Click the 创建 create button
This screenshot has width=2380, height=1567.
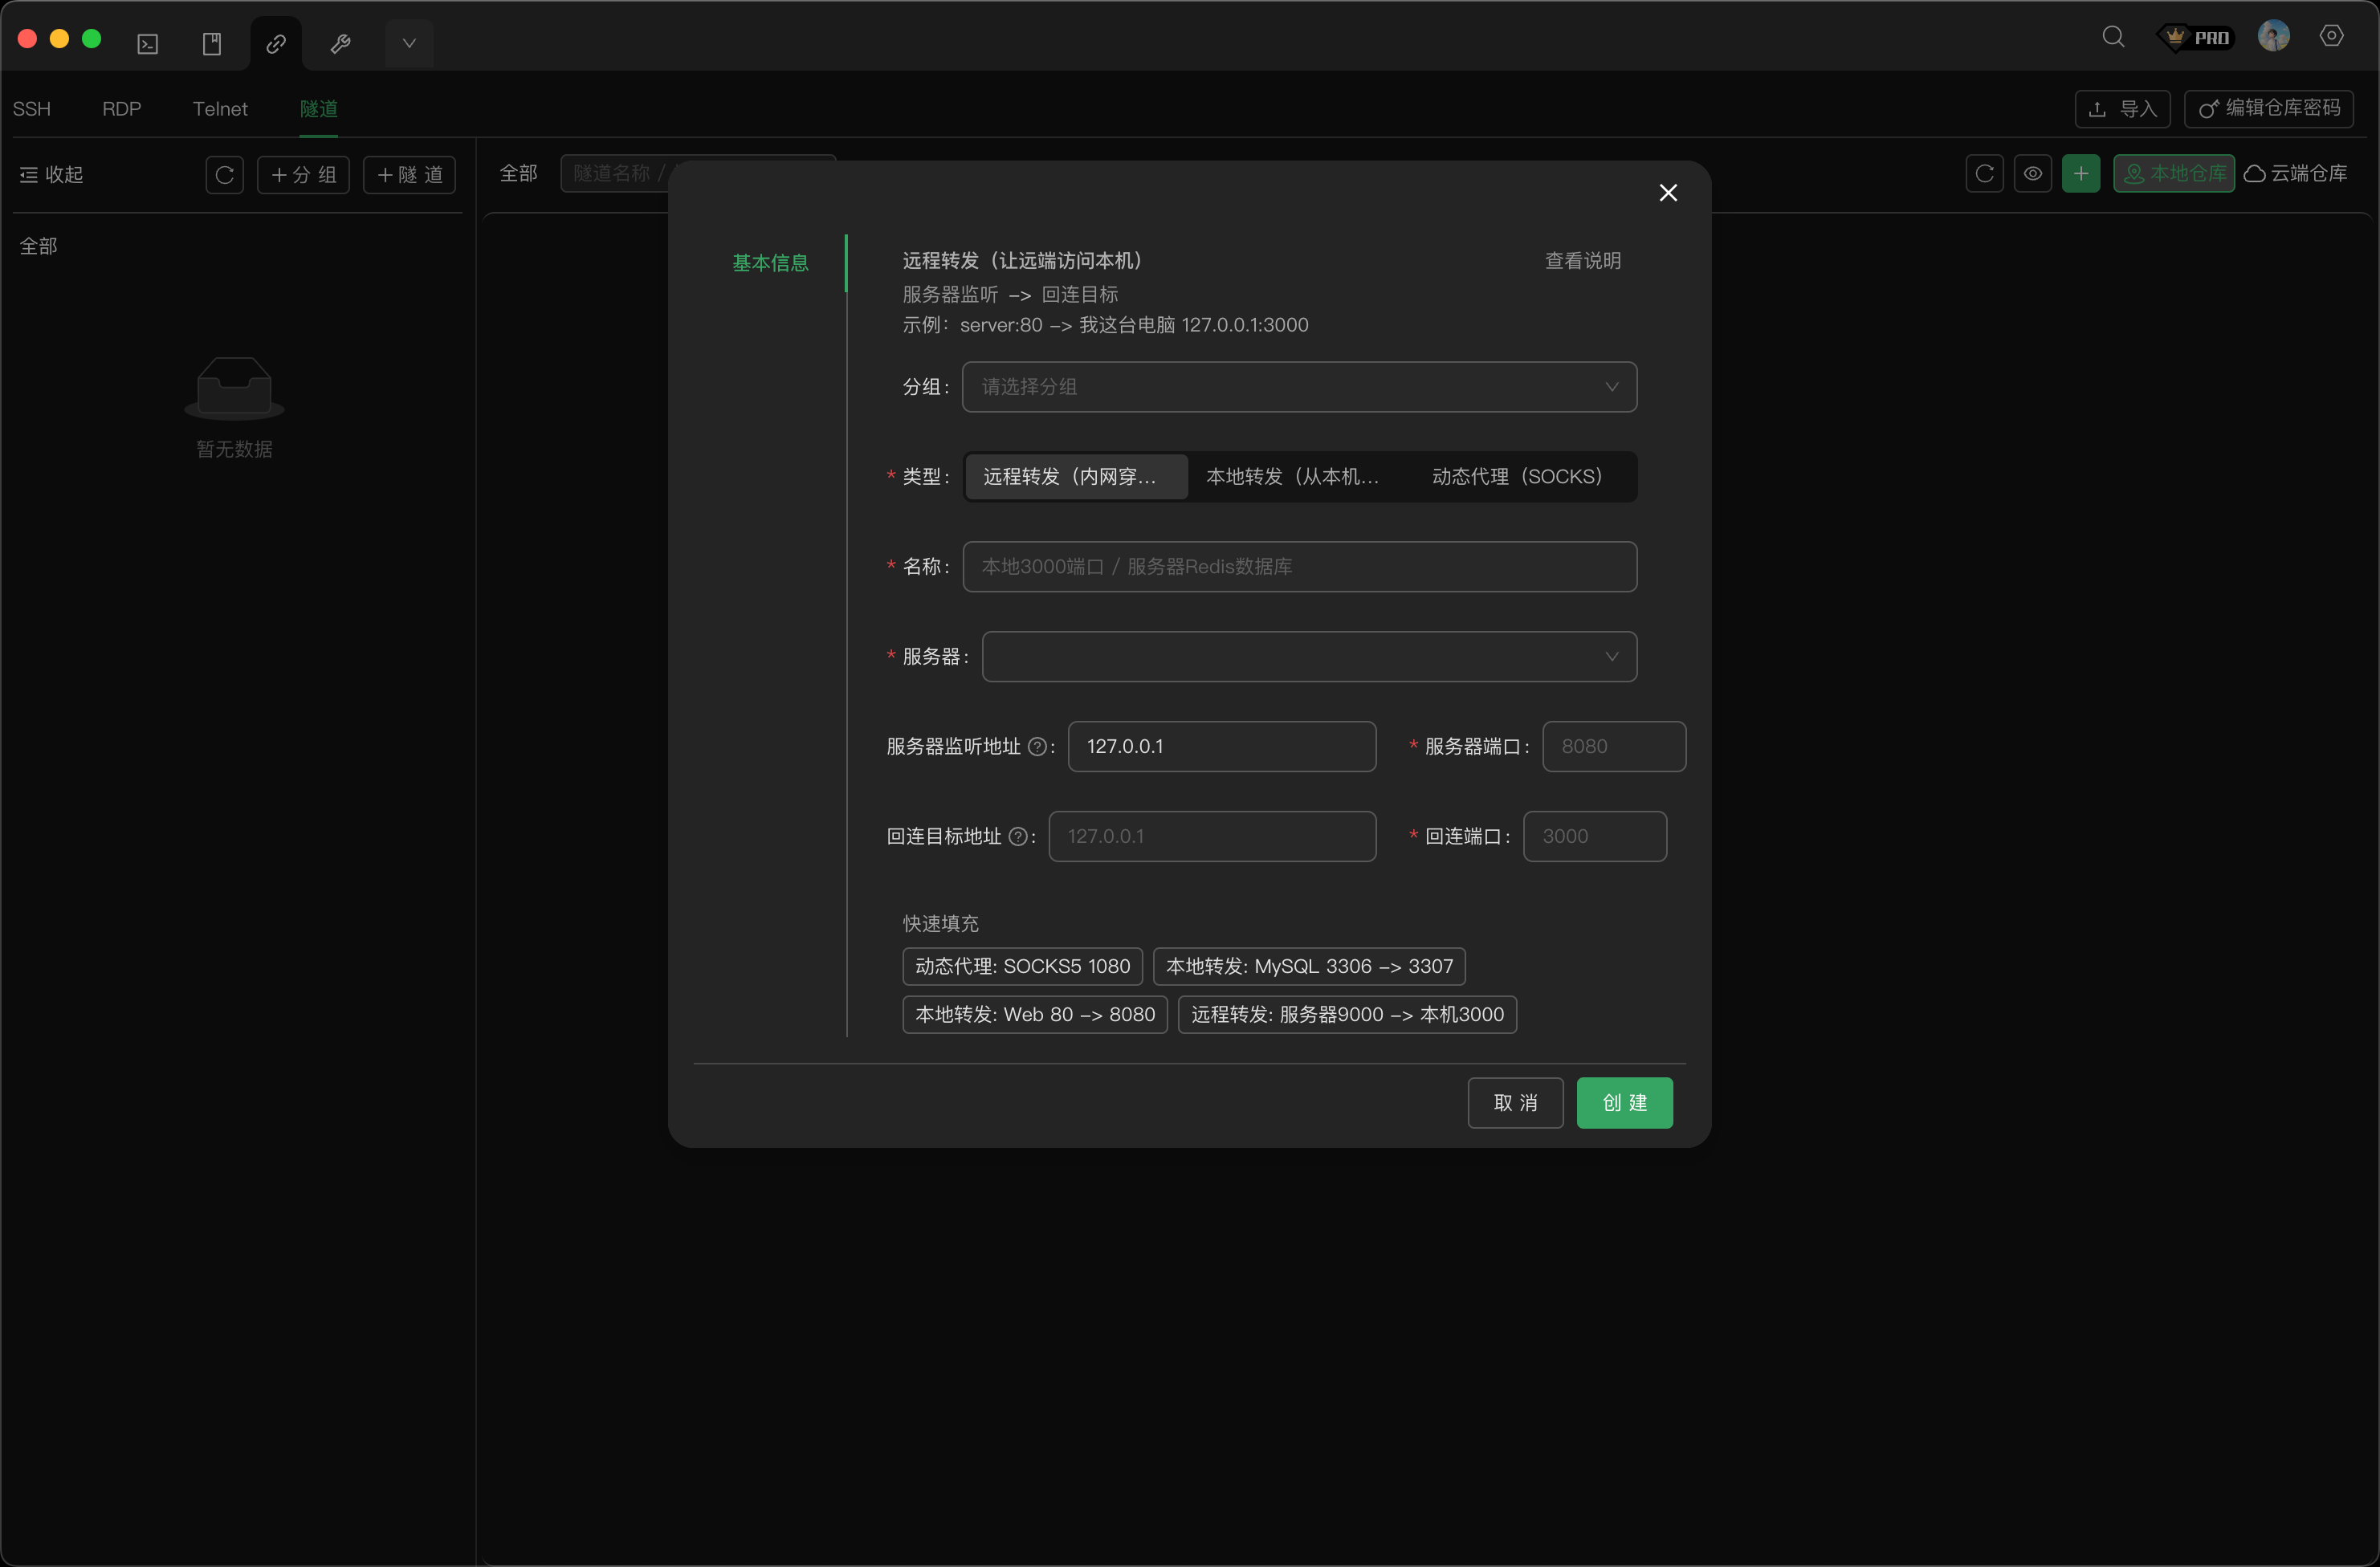pyautogui.click(x=1624, y=1102)
